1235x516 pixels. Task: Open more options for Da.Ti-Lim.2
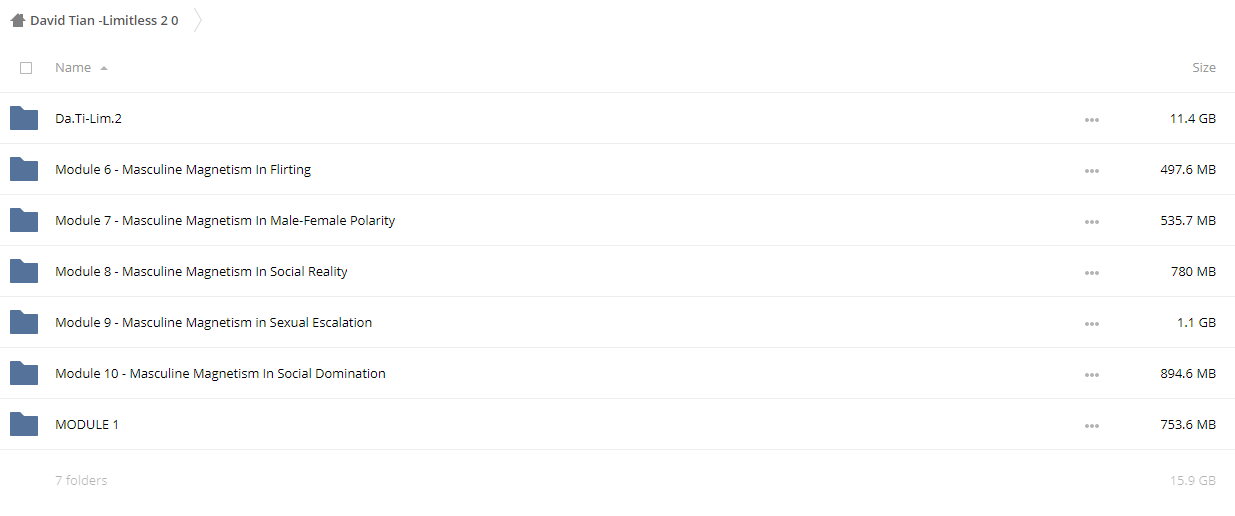[x=1091, y=119]
